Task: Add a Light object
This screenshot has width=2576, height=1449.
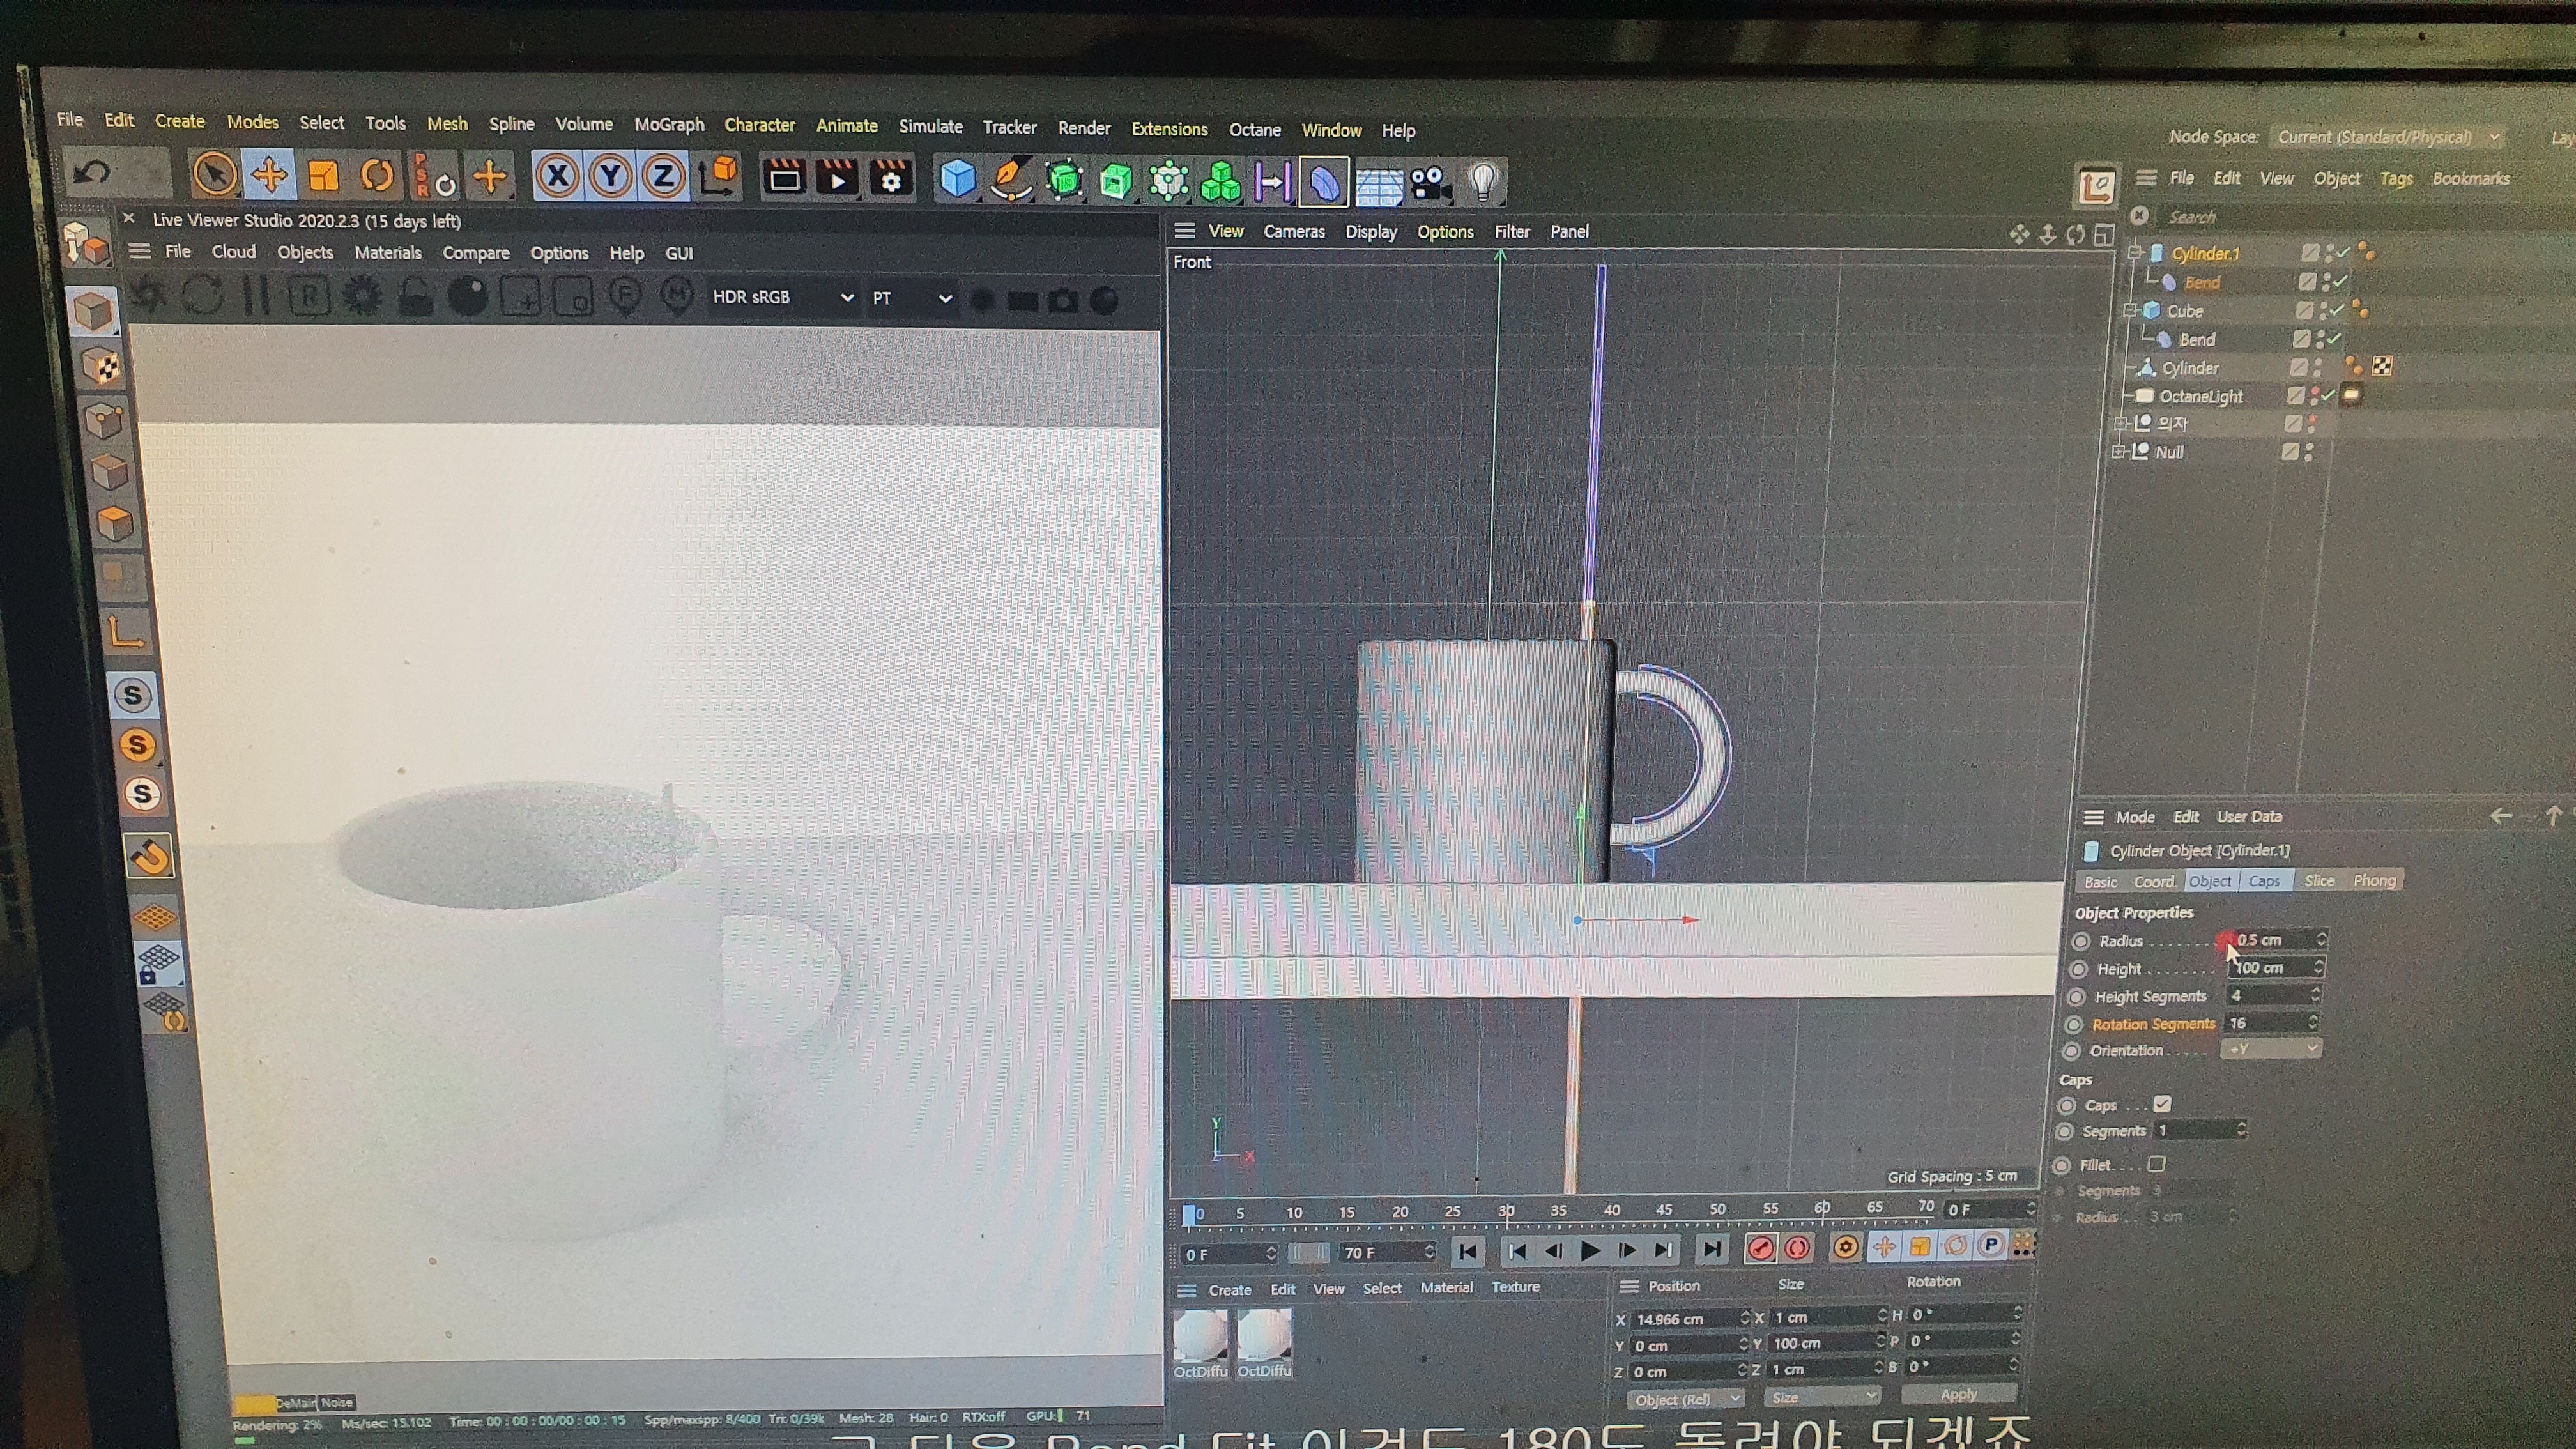Action: (1484, 184)
